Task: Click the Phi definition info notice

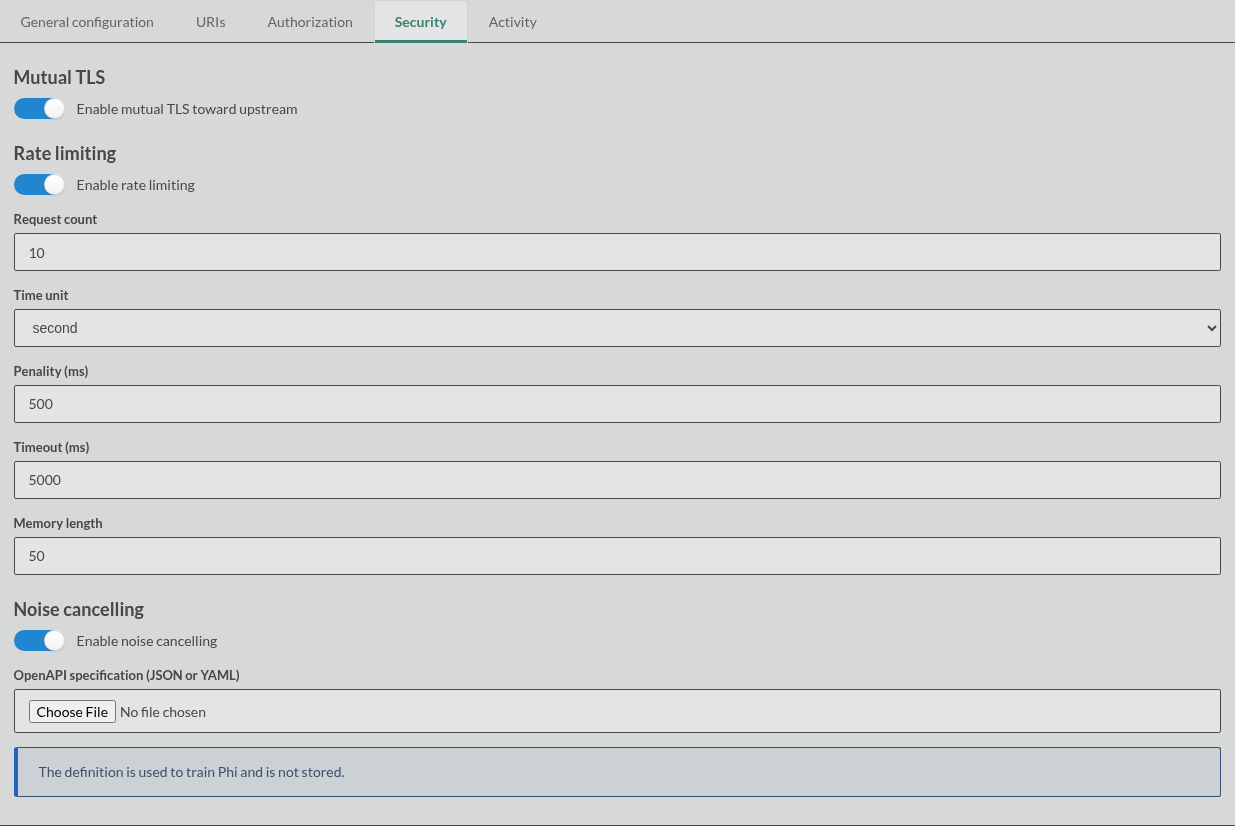Action: point(617,772)
